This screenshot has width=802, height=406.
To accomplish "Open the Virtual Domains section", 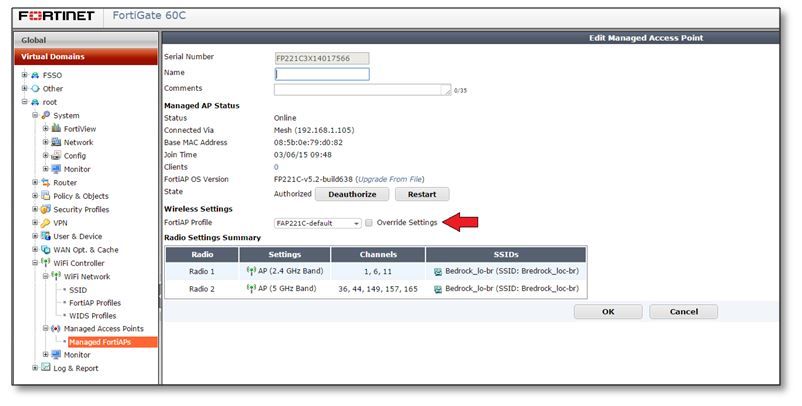I will (x=86, y=57).
